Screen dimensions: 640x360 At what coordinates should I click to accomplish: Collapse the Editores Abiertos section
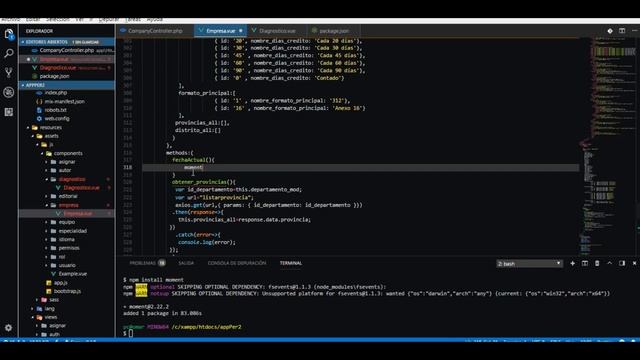(23, 42)
